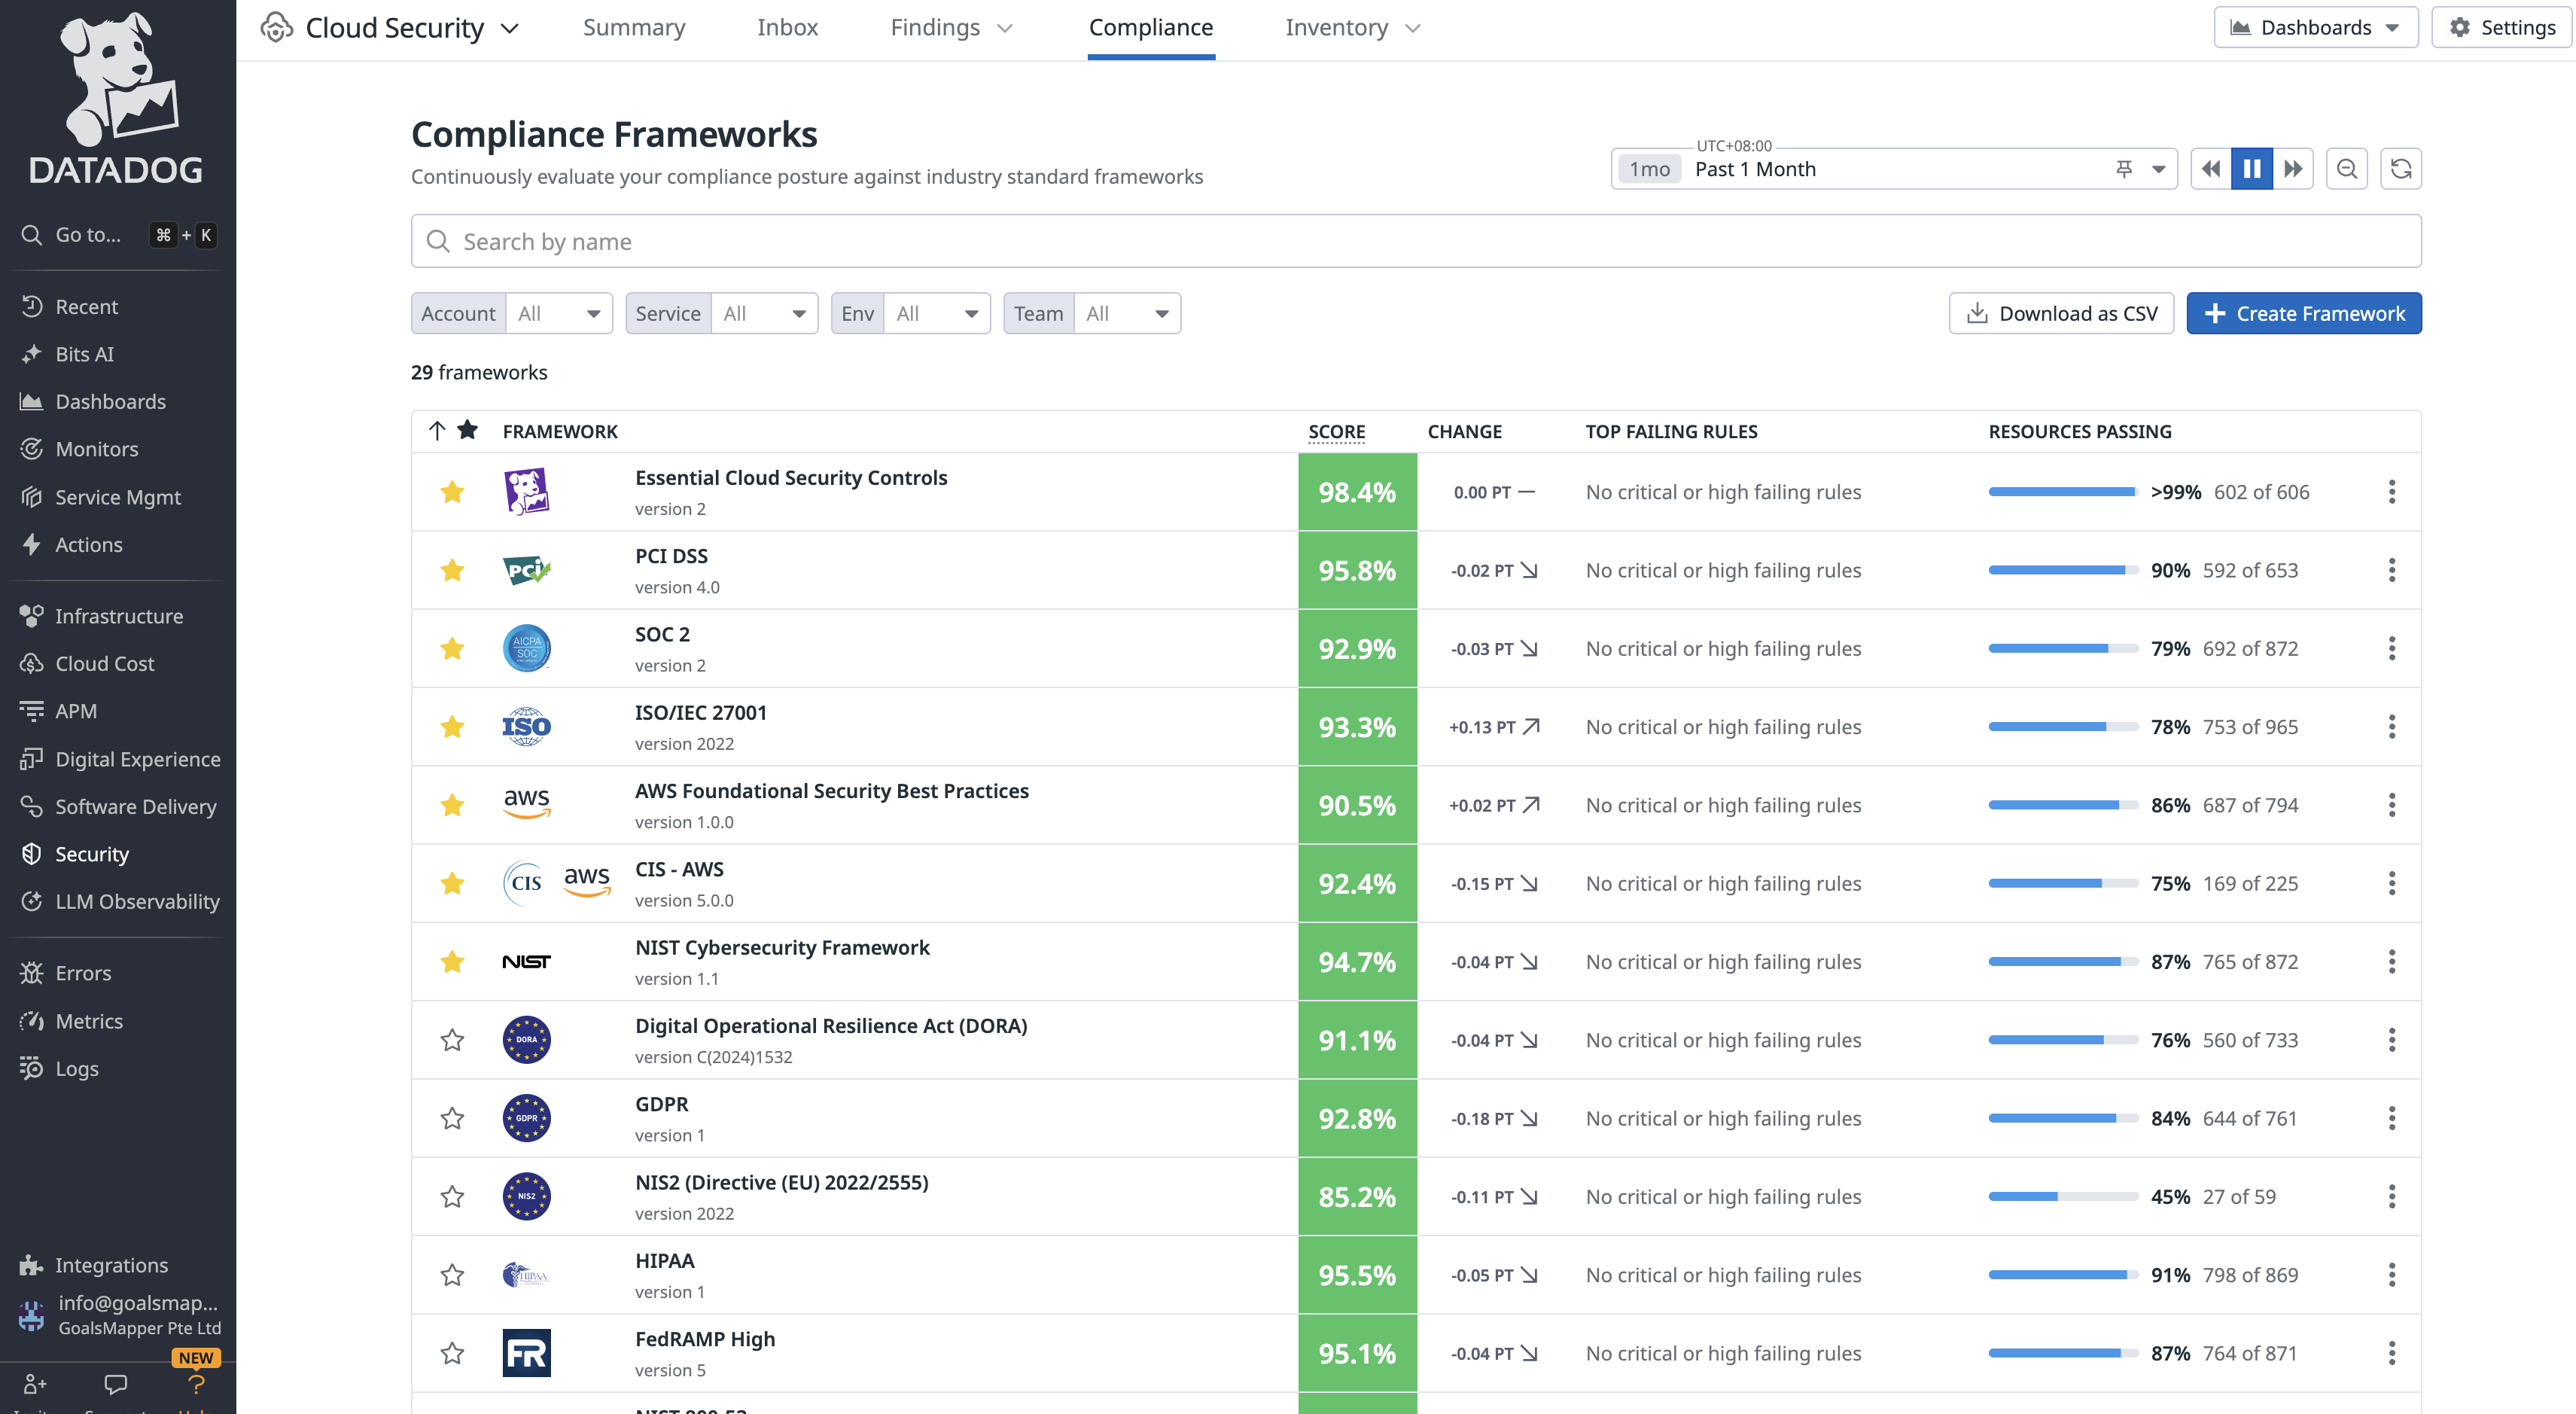The width and height of the screenshot is (2576, 1414).
Task: Click Create Framework button
Action: (2303, 314)
